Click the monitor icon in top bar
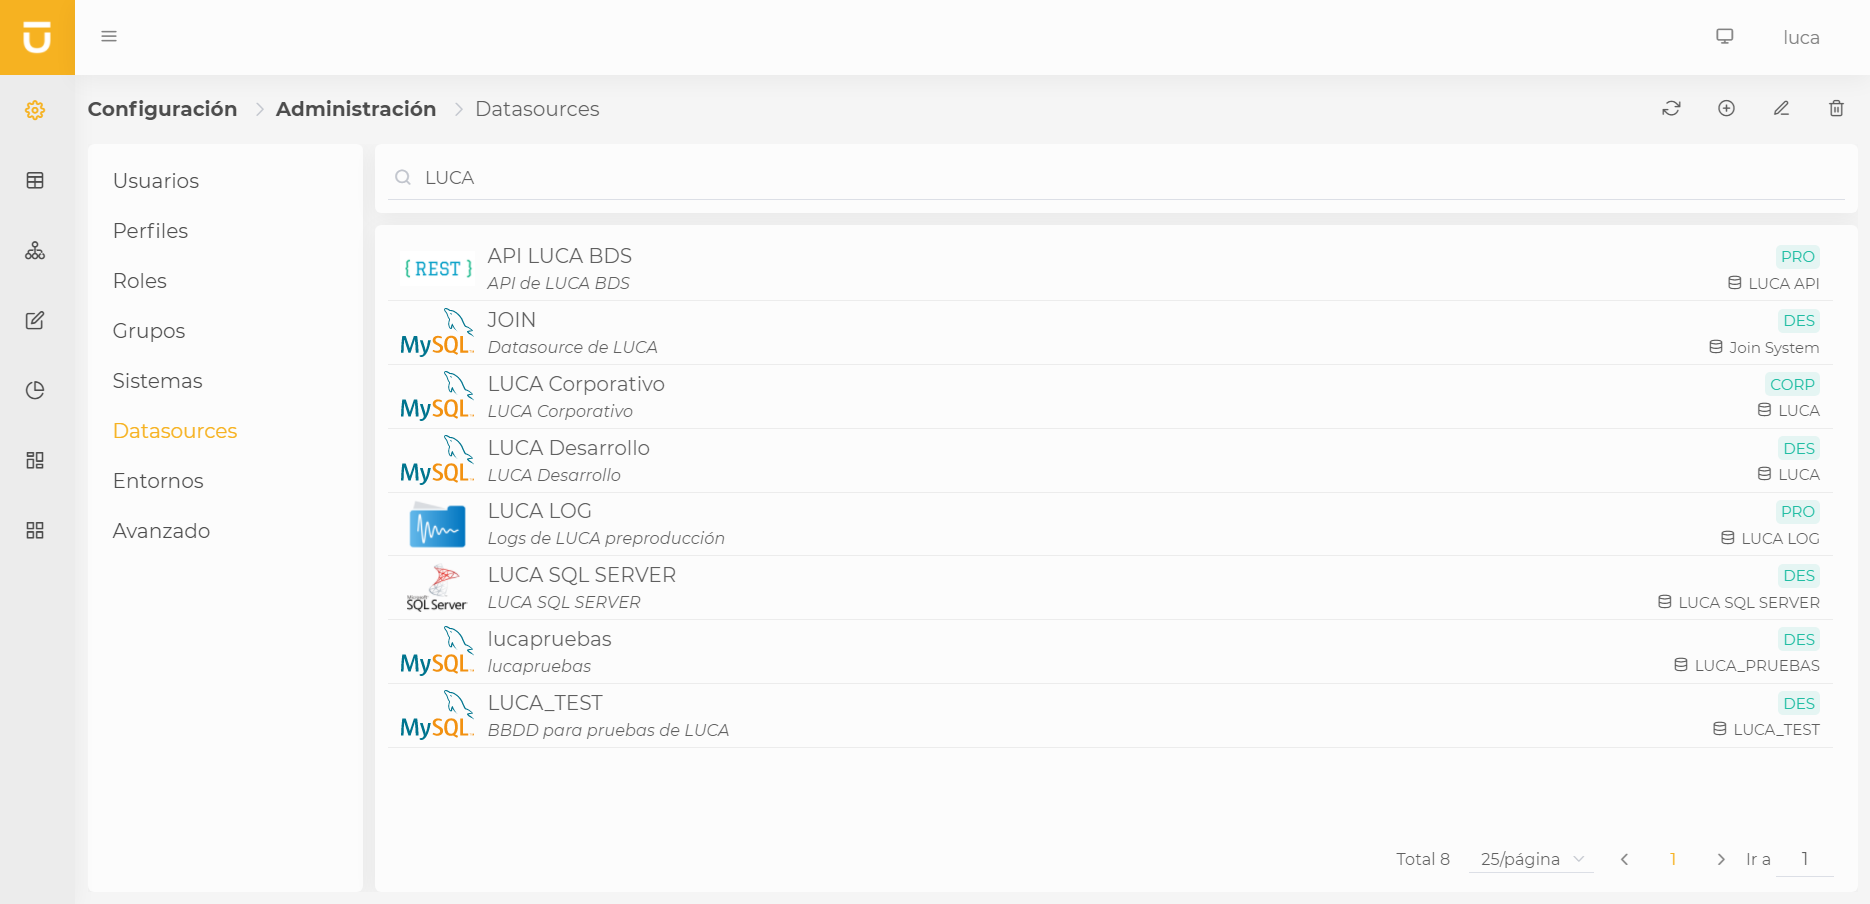1870x904 pixels. coord(1724,35)
